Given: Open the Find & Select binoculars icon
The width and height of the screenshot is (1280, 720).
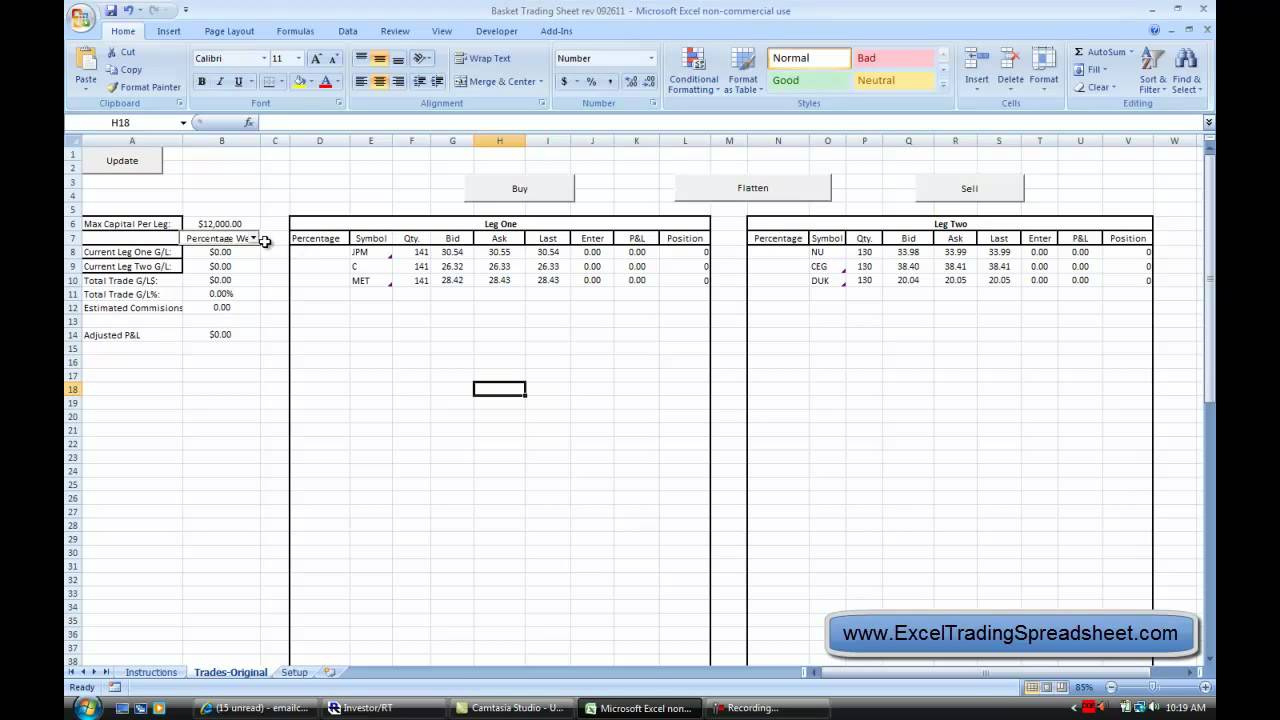Looking at the screenshot, I should [1186, 60].
